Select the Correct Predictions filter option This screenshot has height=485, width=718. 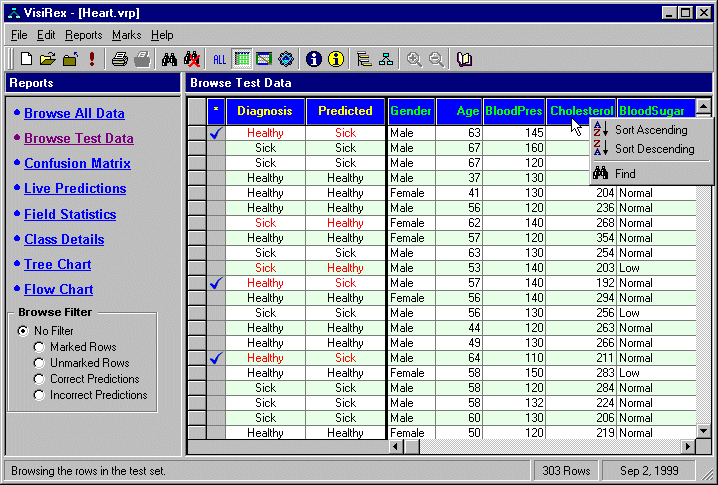pyautogui.click(x=39, y=379)
